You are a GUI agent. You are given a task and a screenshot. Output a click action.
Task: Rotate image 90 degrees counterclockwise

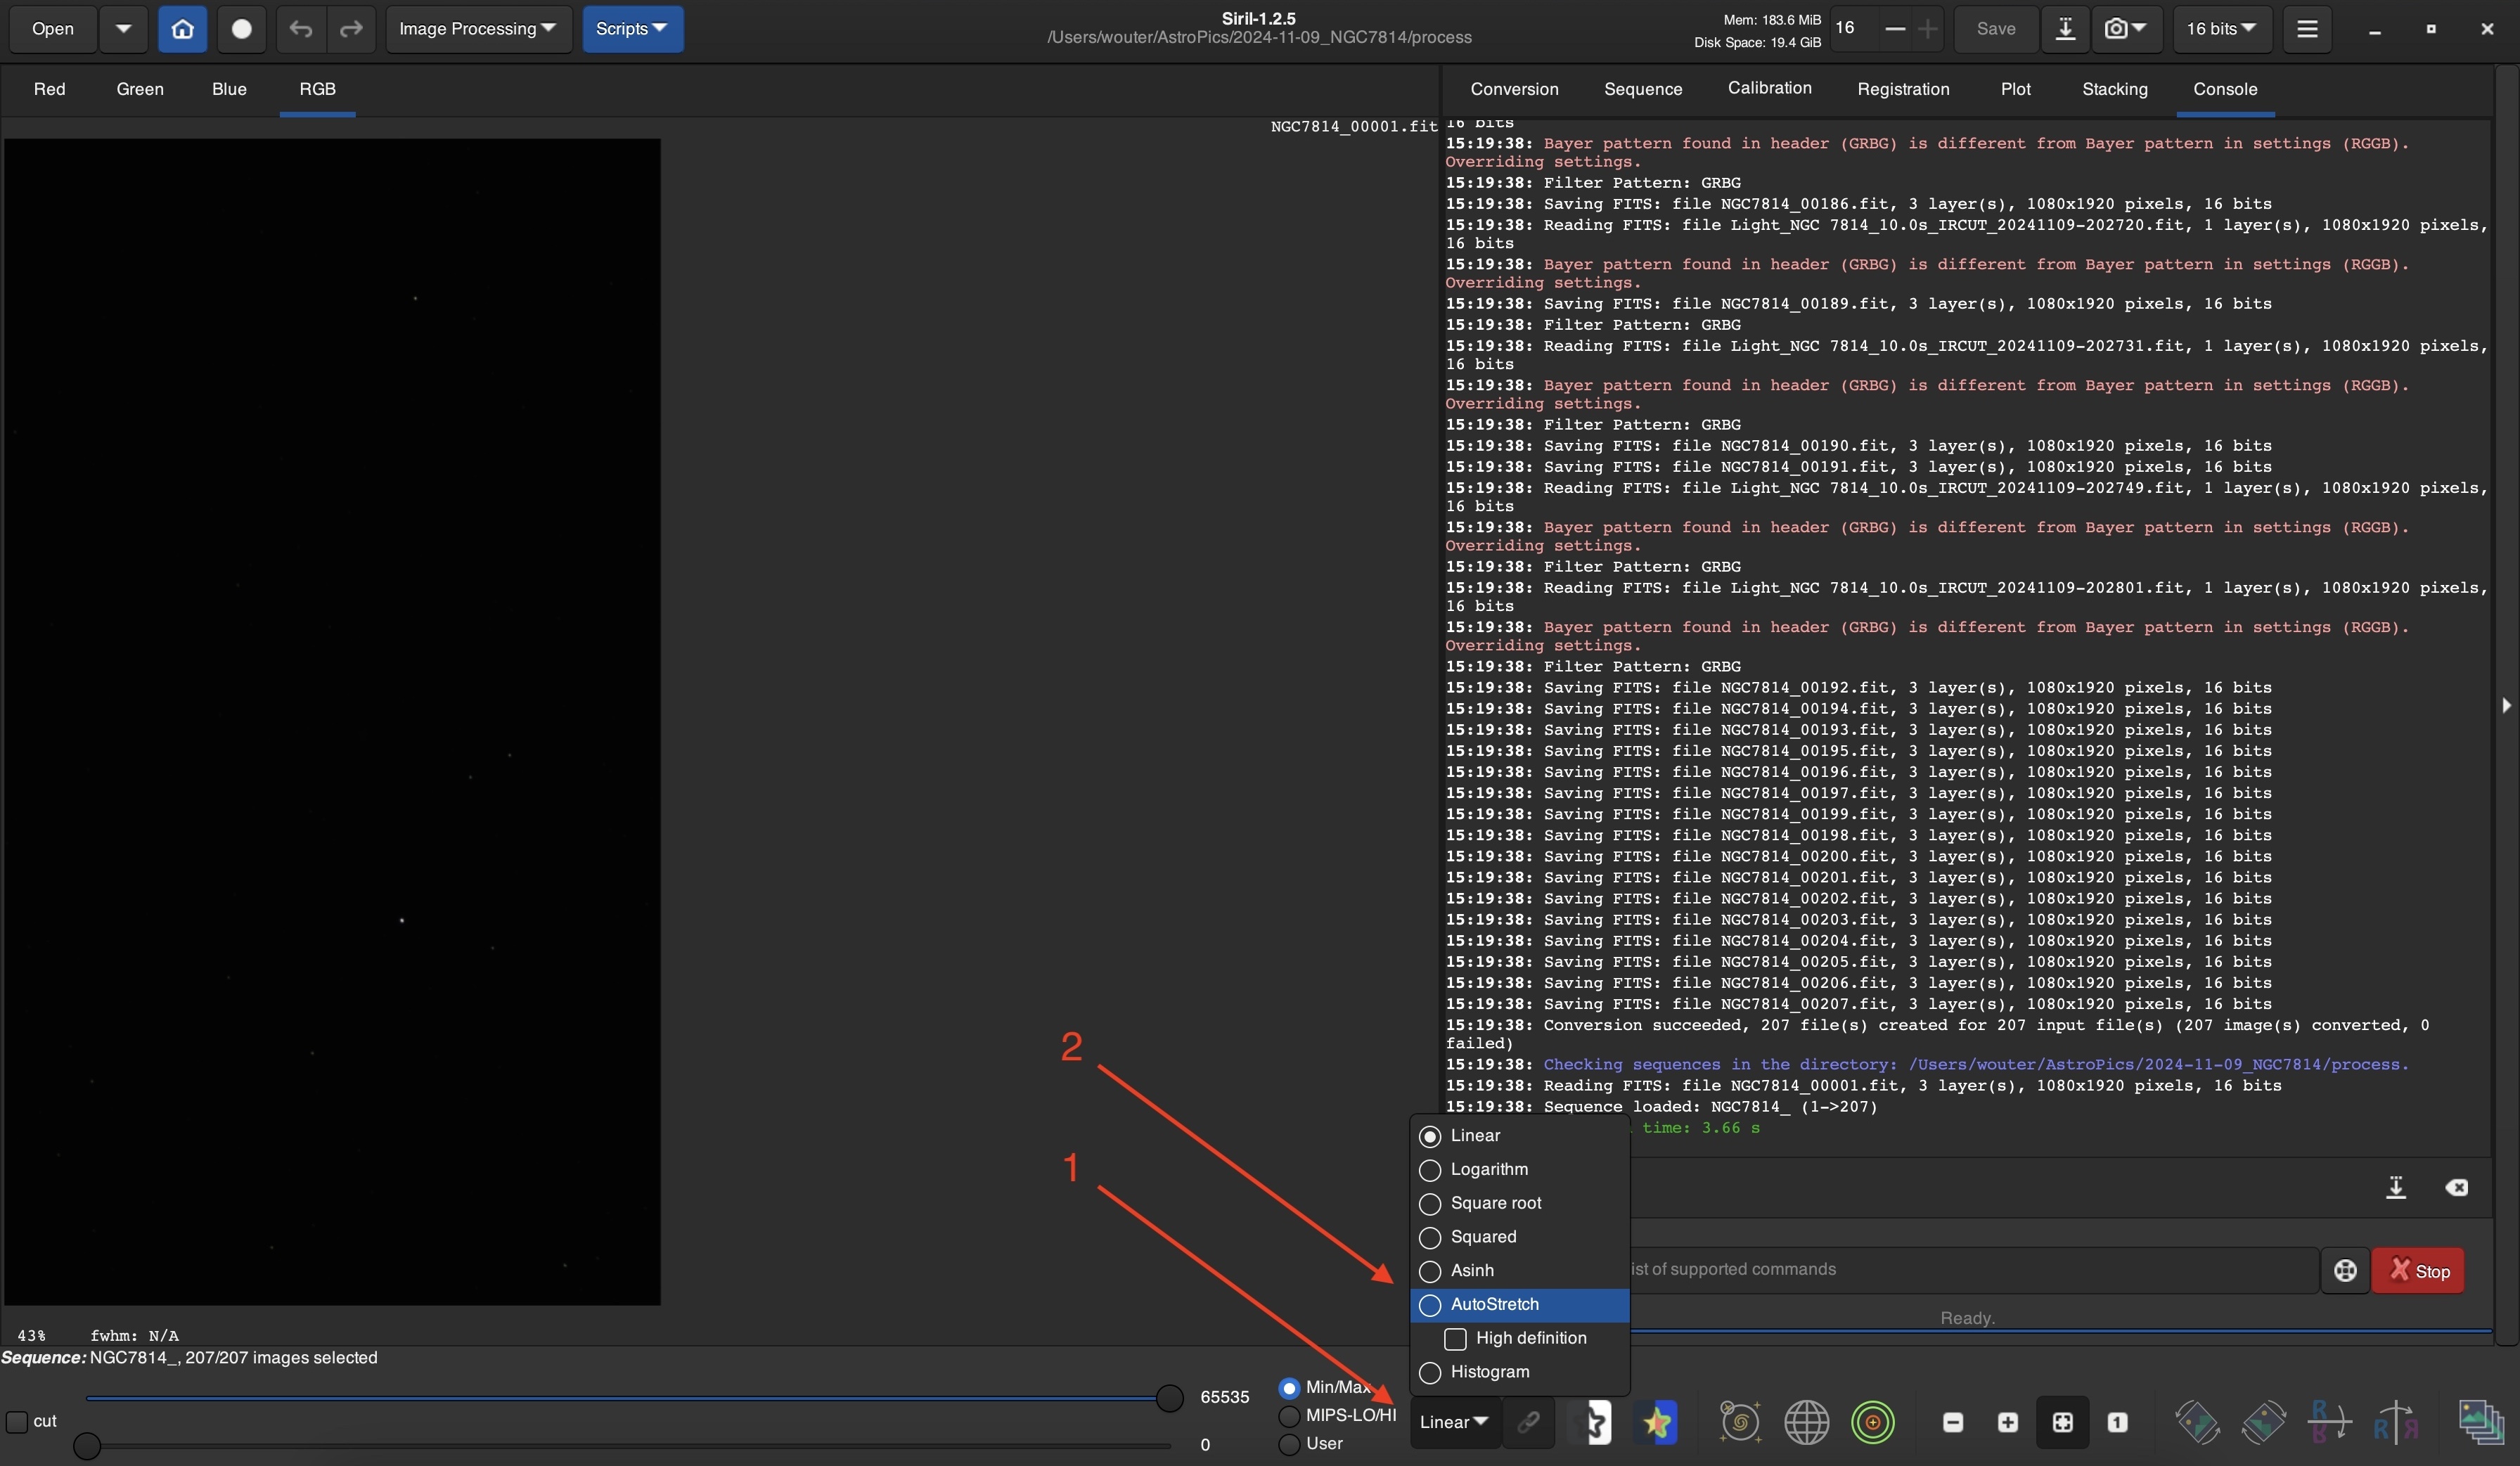2197,1422
